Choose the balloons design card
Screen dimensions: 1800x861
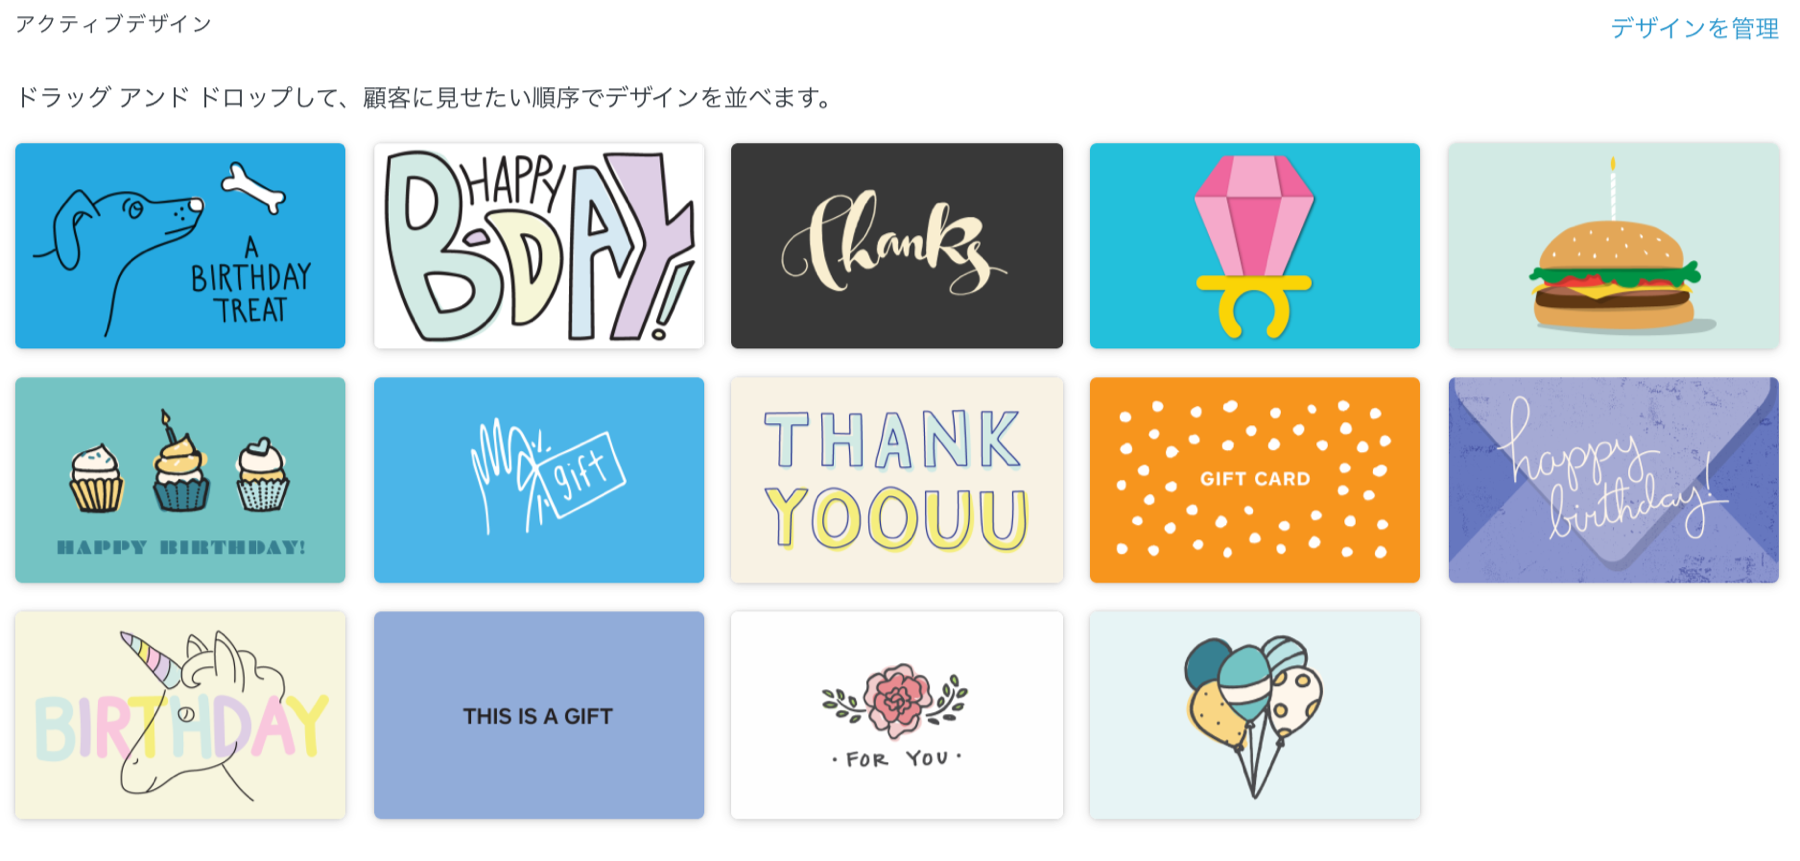coord(1255,715)
